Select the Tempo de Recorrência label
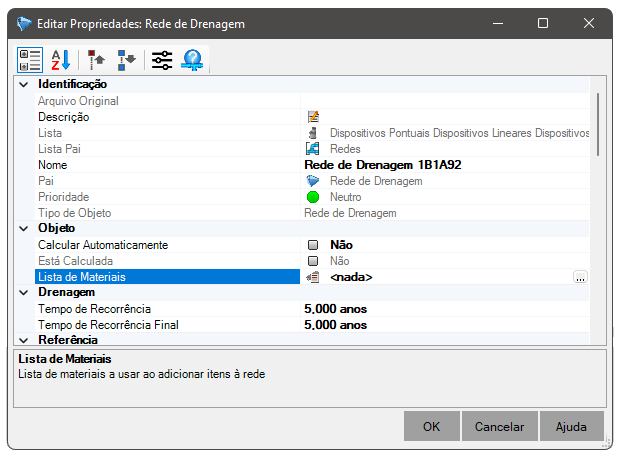Screen dimensions: 621x461 [94, 309]
